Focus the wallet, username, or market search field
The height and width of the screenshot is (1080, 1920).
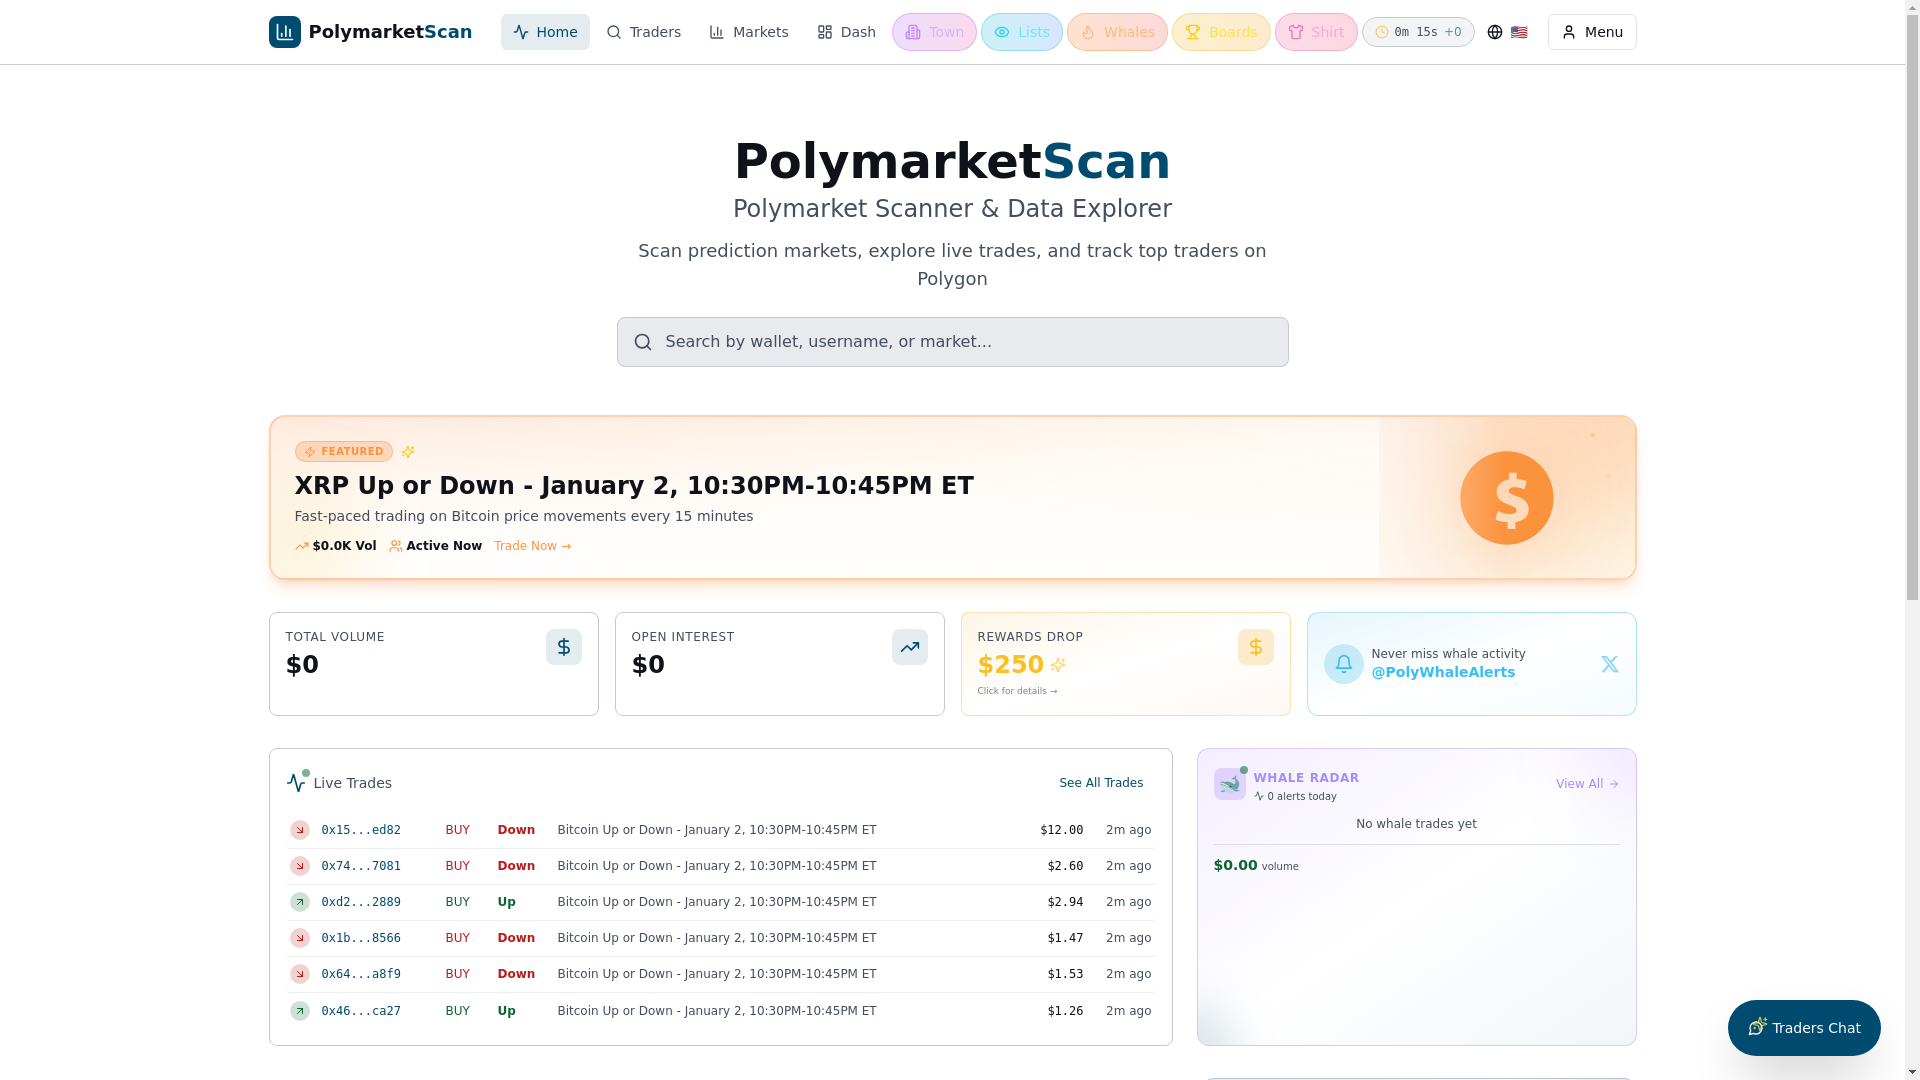(x=952, y=342)
